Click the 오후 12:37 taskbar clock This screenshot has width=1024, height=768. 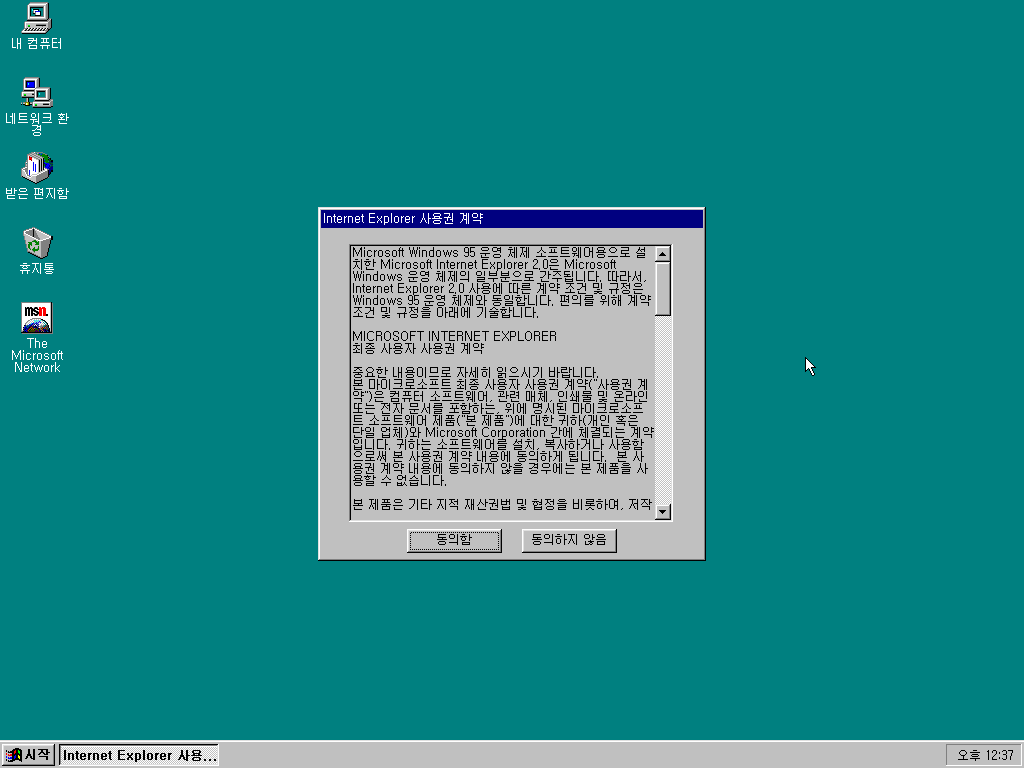click(x=984, y=755)
